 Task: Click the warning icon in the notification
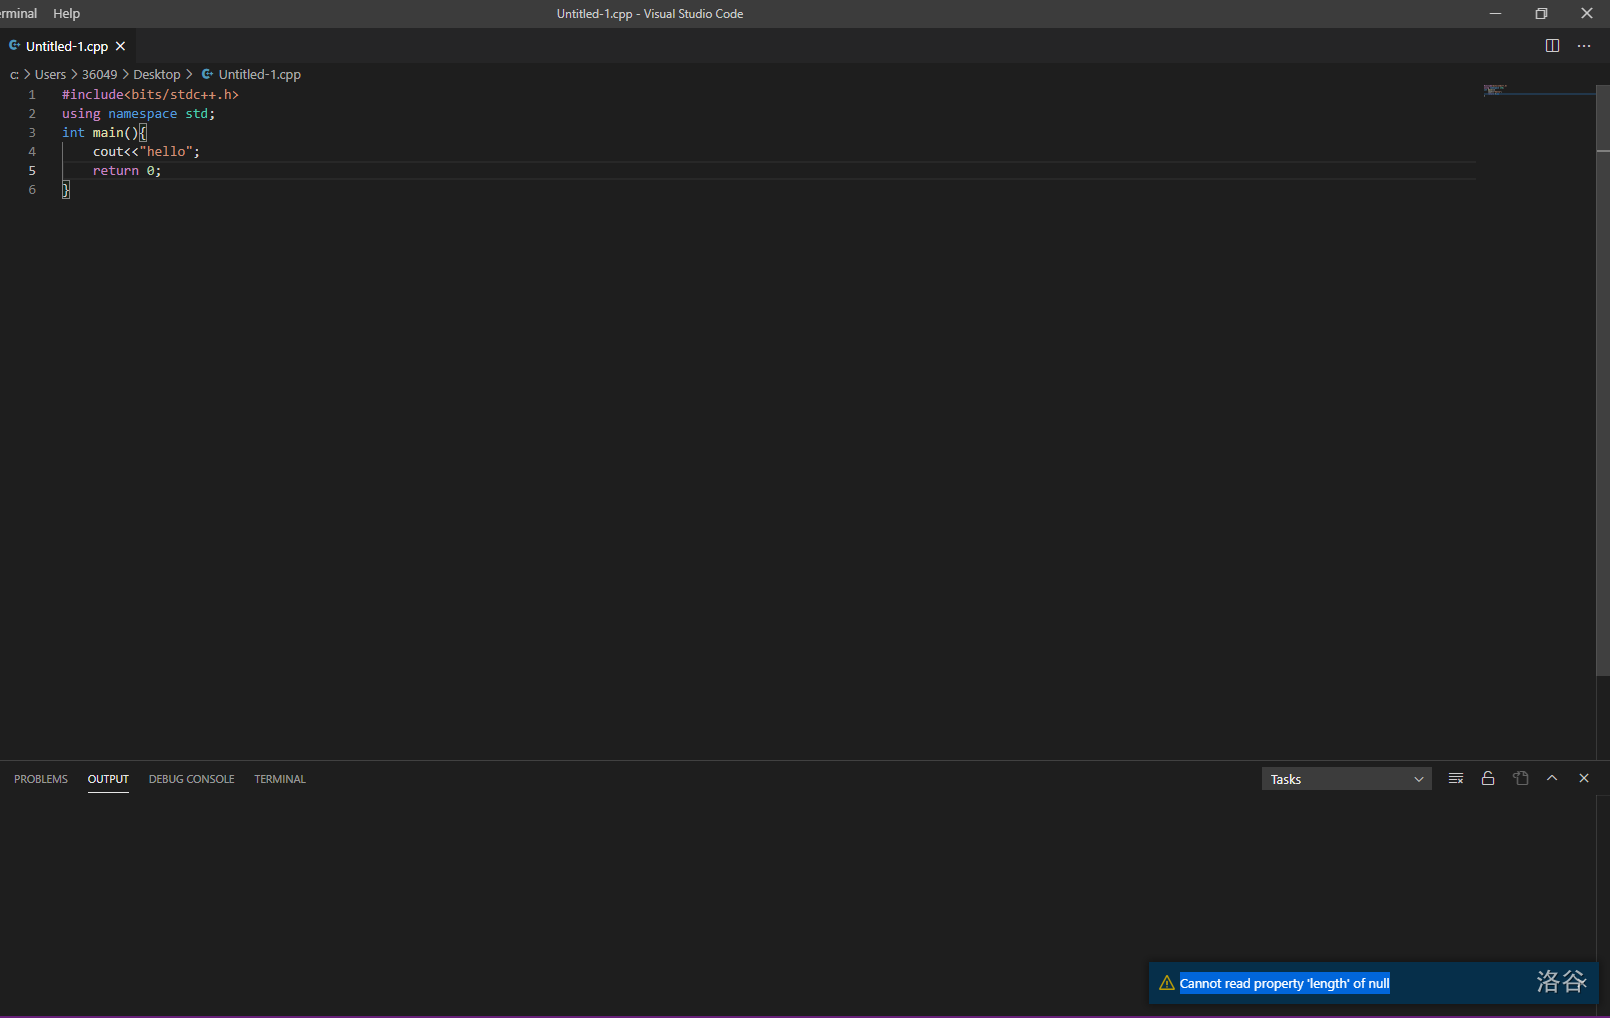click(1166, 983)
